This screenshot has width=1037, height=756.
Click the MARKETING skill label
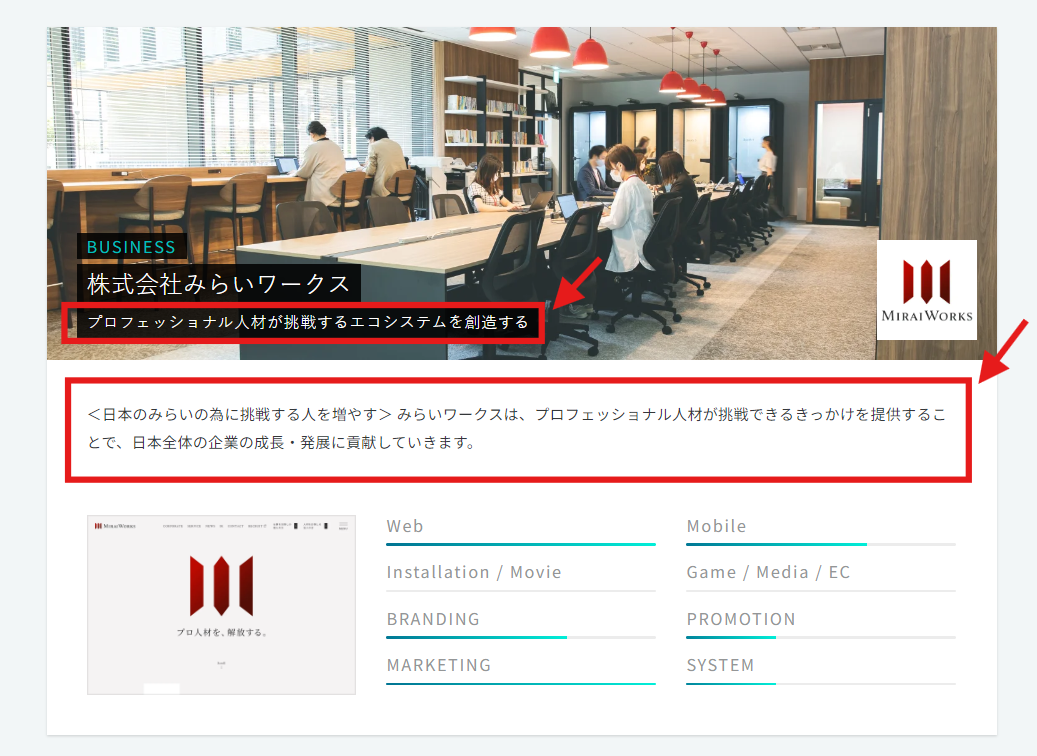(439, 665)
